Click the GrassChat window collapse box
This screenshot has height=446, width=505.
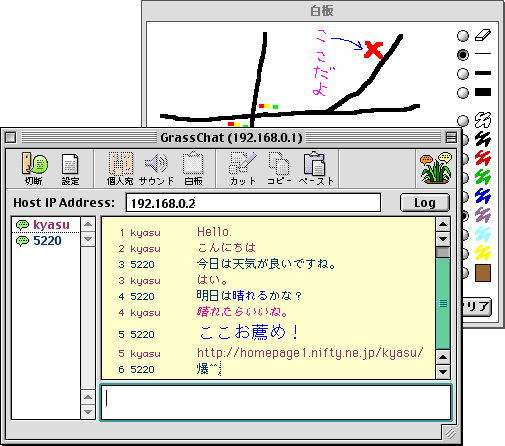tap(451, 137)
